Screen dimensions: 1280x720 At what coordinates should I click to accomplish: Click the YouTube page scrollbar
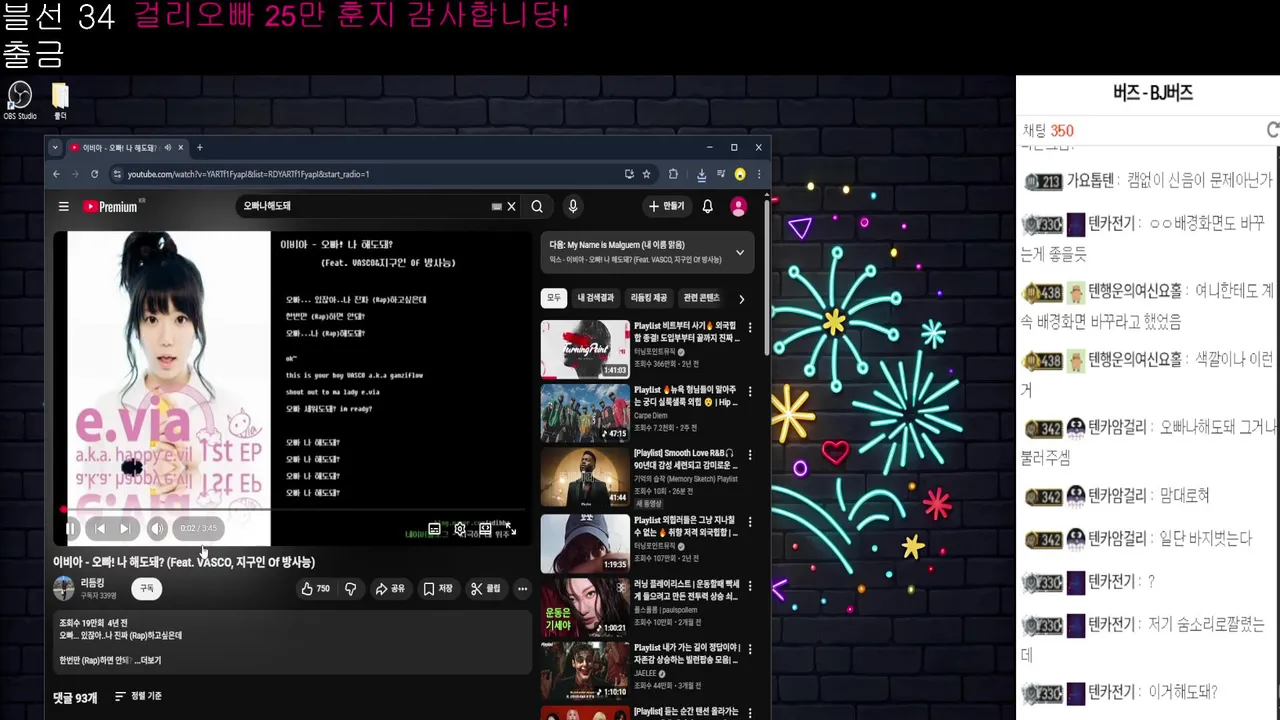coord(767,280)
